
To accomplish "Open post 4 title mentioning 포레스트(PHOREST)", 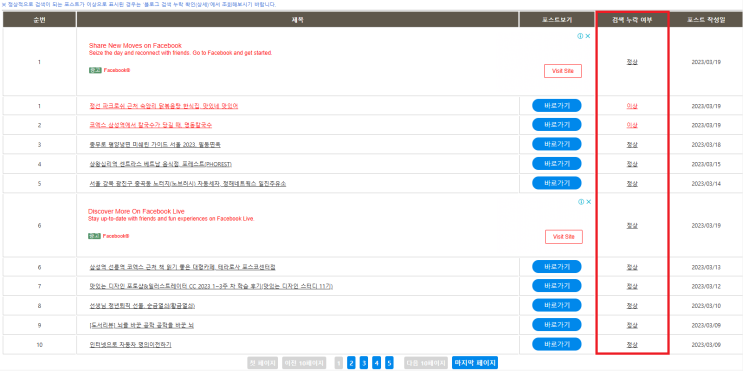I will (x=160, y=164).
